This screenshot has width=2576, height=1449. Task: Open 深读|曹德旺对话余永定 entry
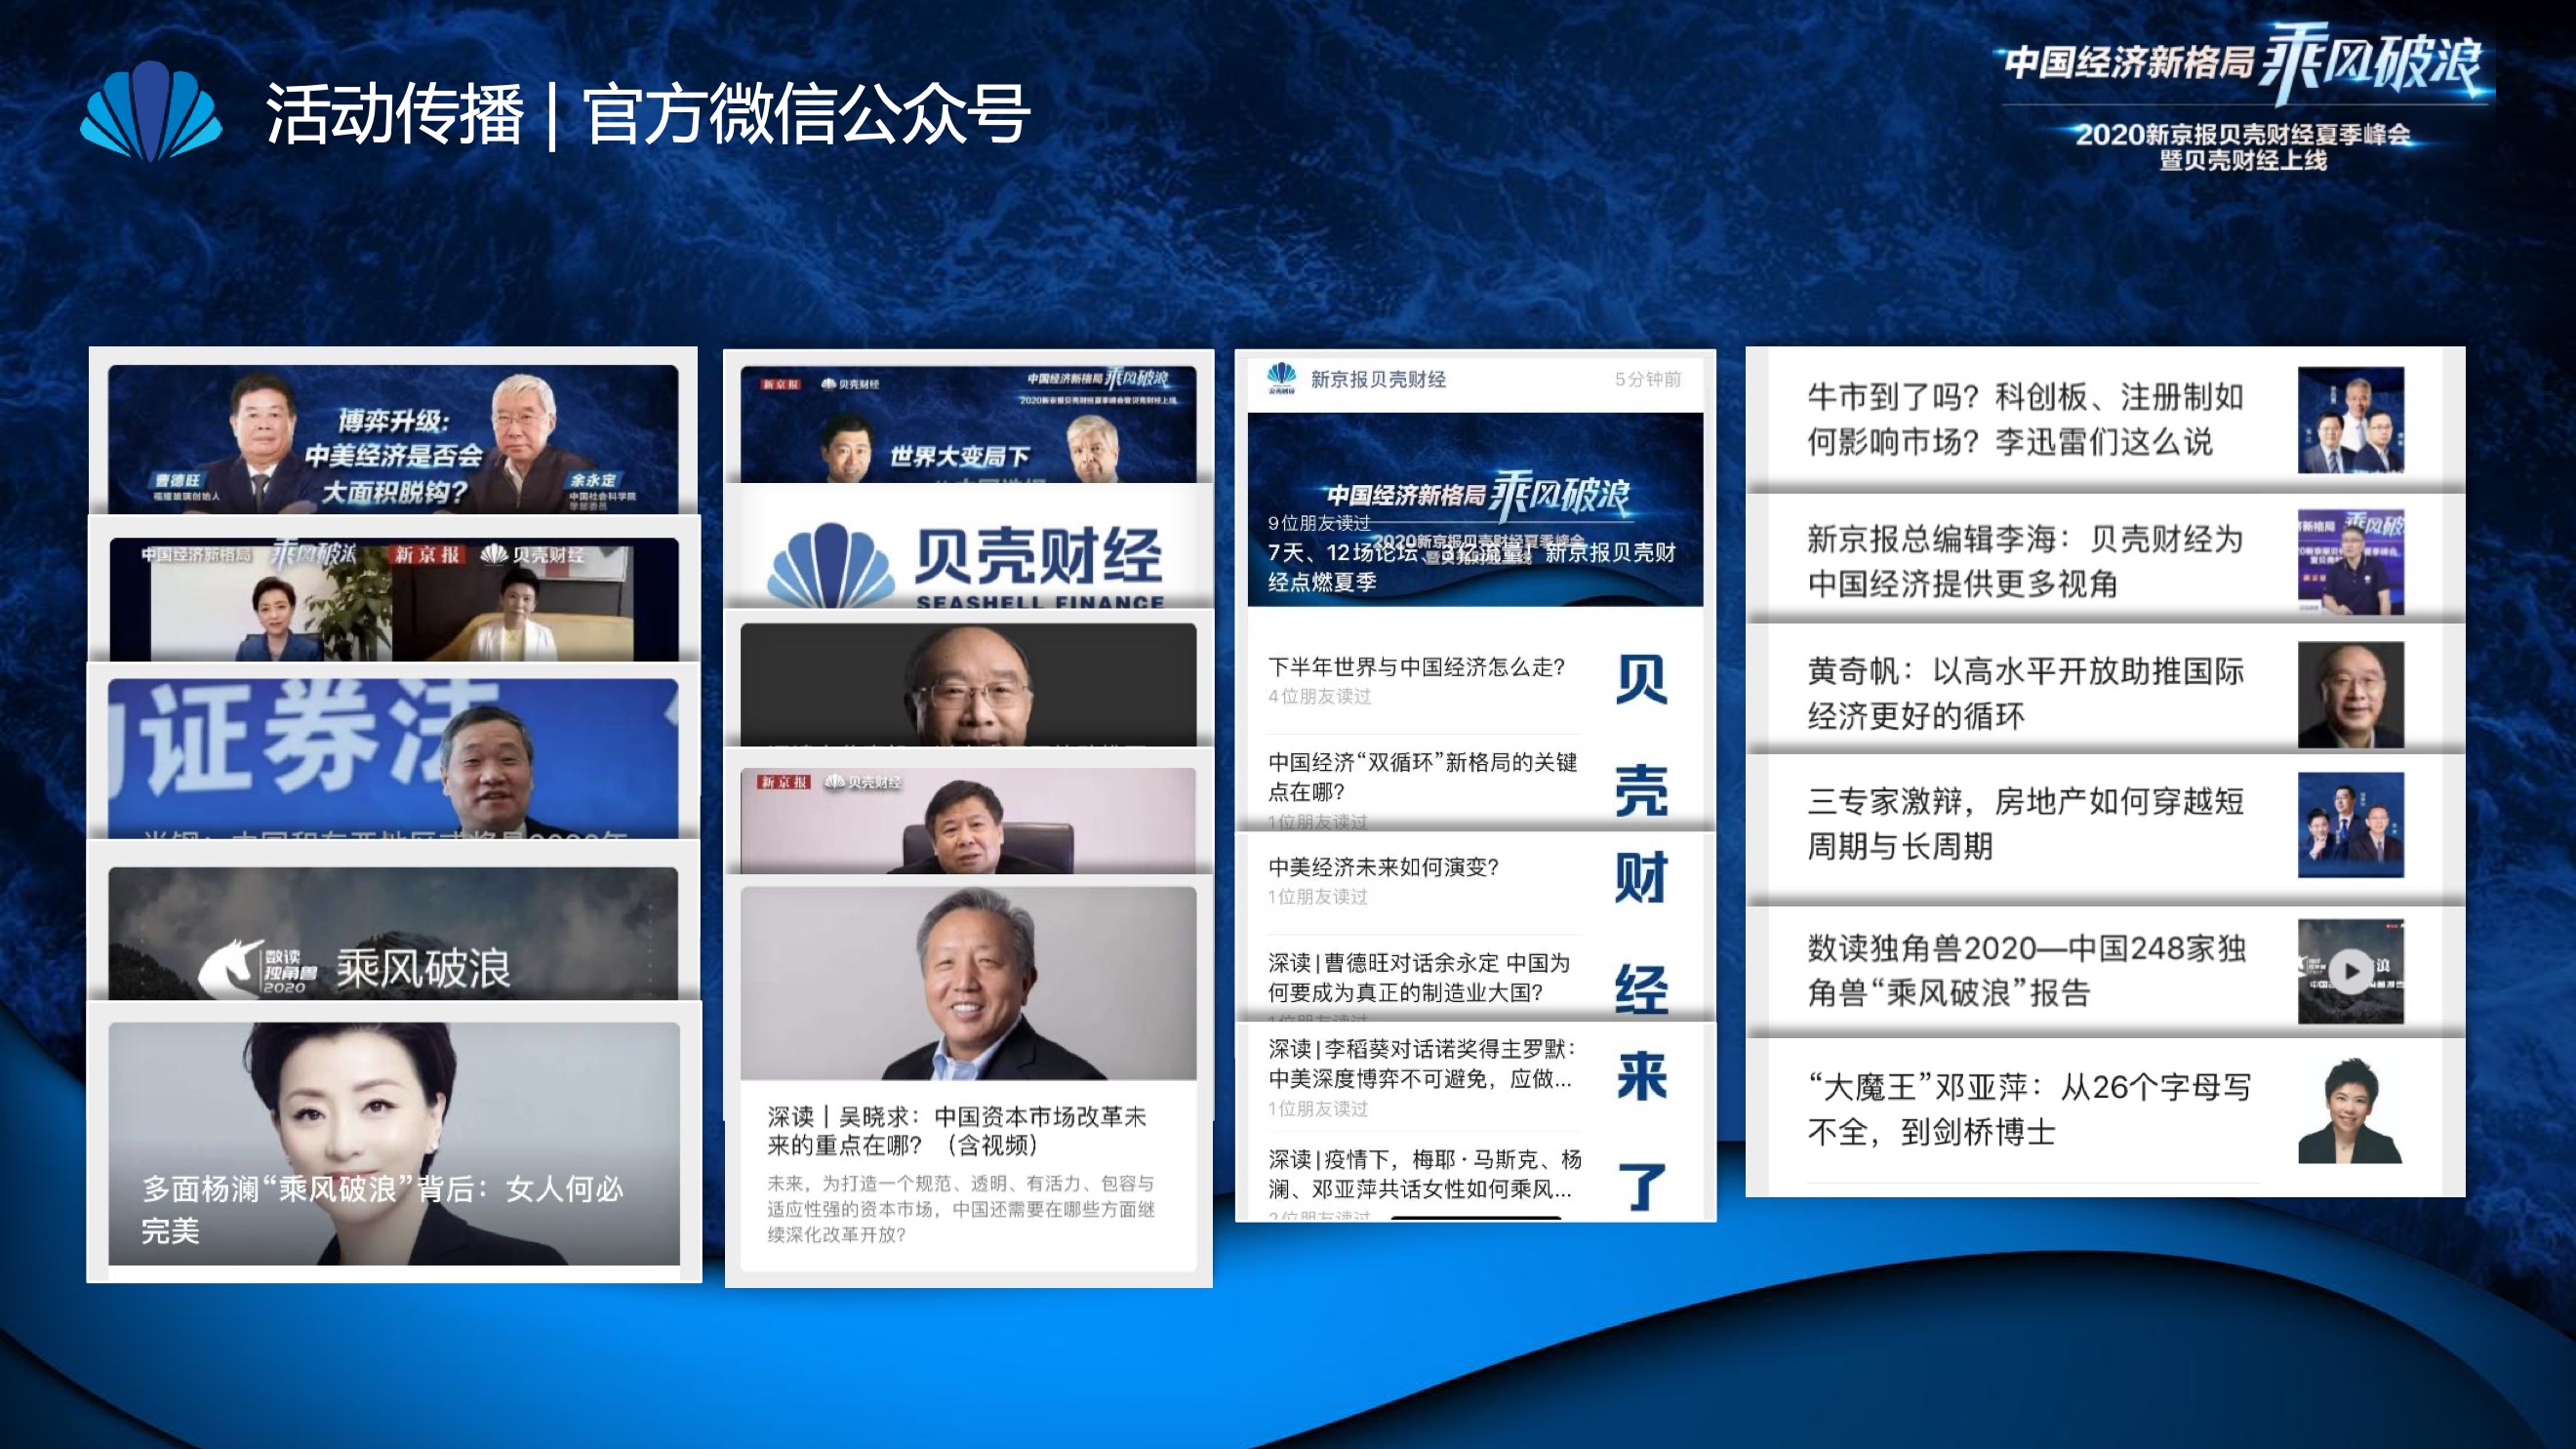tap(1418, 977)
